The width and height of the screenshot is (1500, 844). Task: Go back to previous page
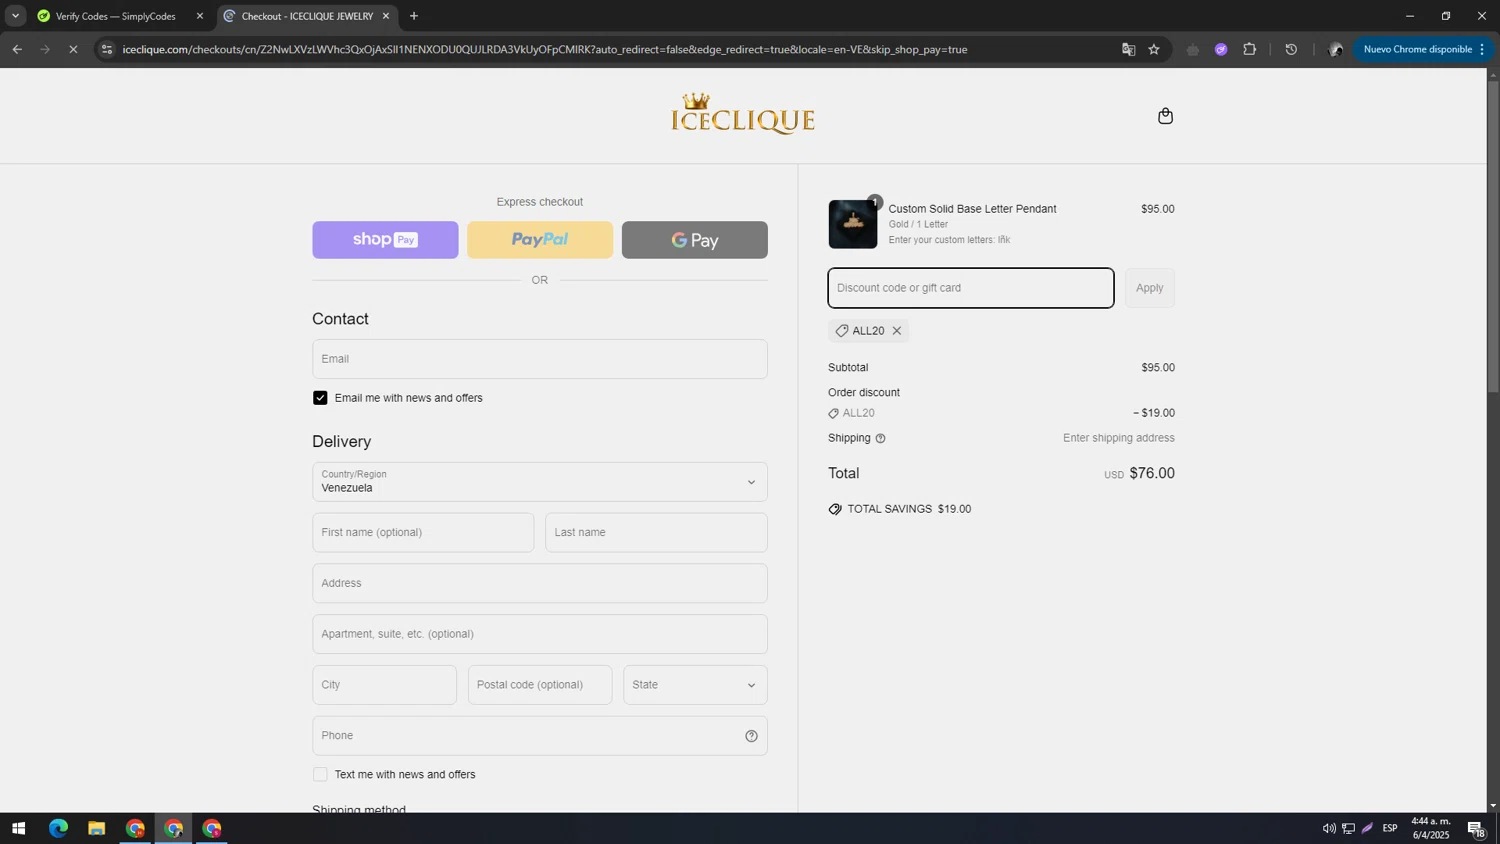(17, 49)
